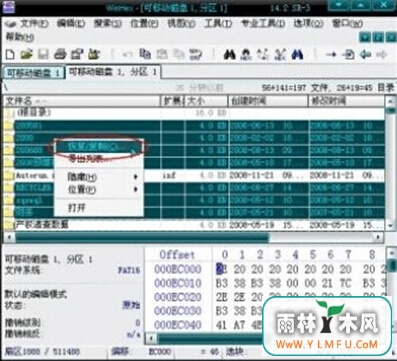Sort by the 文件名 column header
The image size is (397, 361).
[82, 101]
